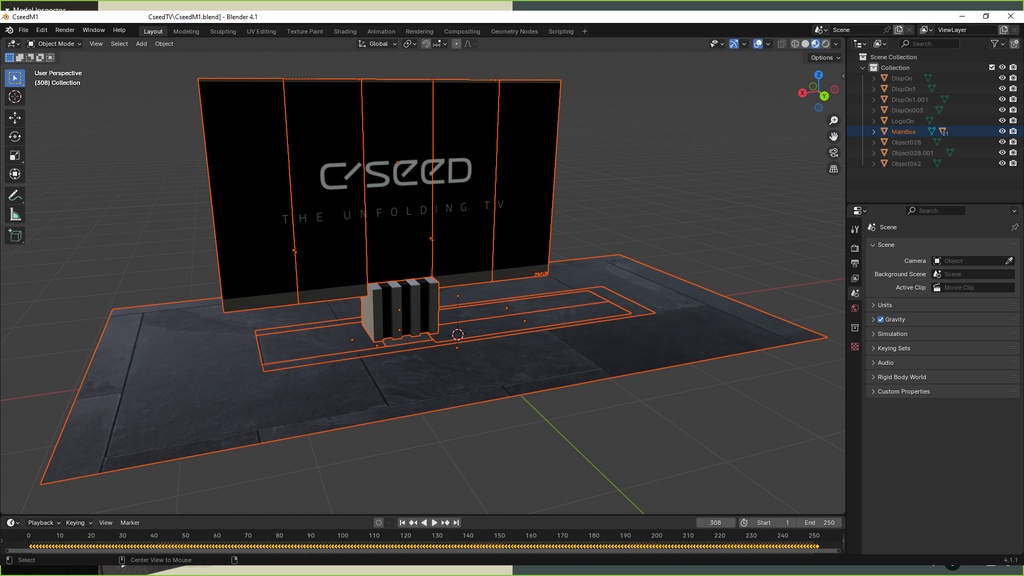Click the camera eyedropper icon
The width and height of the screenshot is (1024, 576).
(x=1009, y=260)
